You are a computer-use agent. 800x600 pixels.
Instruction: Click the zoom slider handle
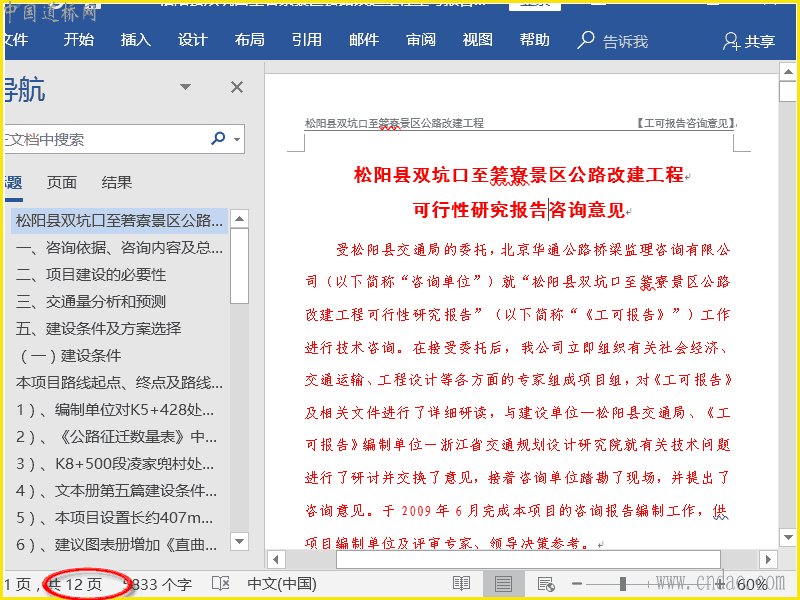point(623,584)
